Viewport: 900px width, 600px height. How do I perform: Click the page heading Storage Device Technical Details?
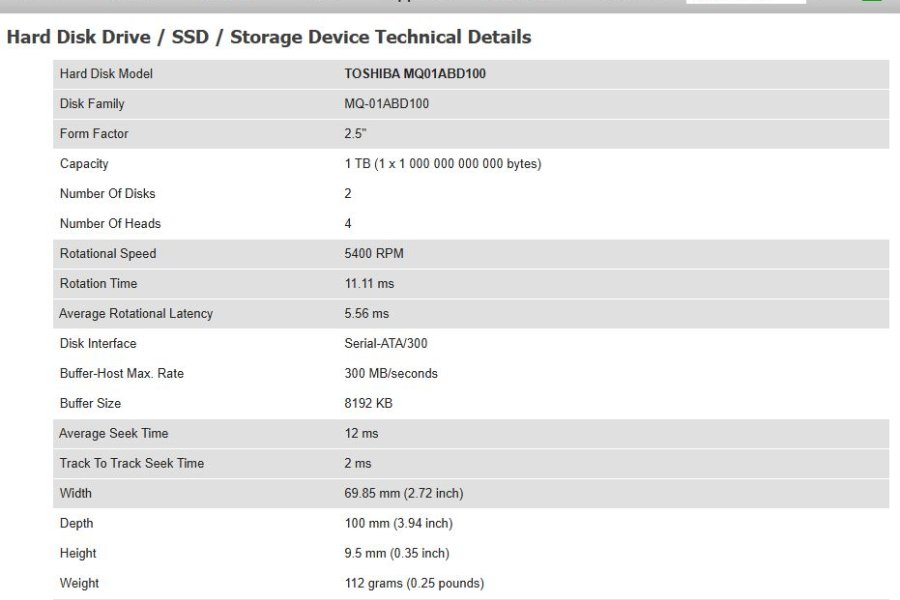(x=381, y=37)
